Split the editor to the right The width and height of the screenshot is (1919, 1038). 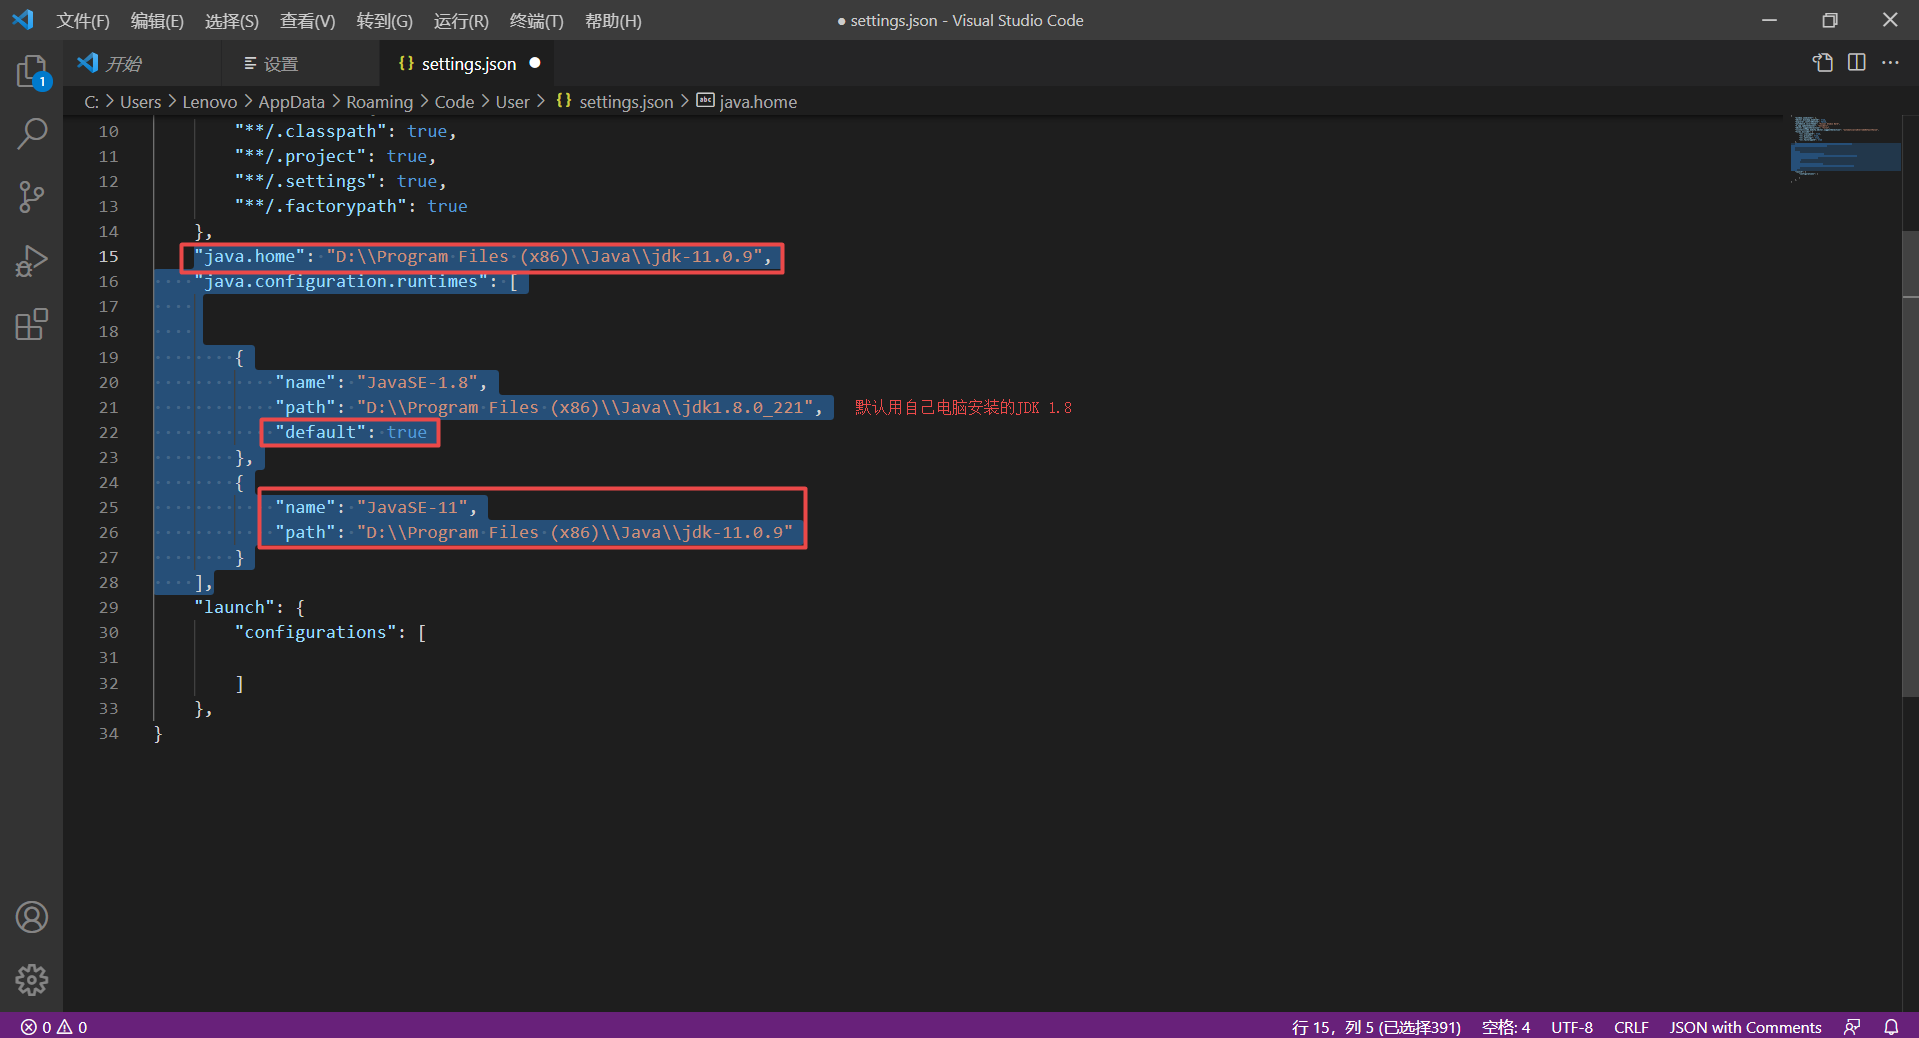1857,63
